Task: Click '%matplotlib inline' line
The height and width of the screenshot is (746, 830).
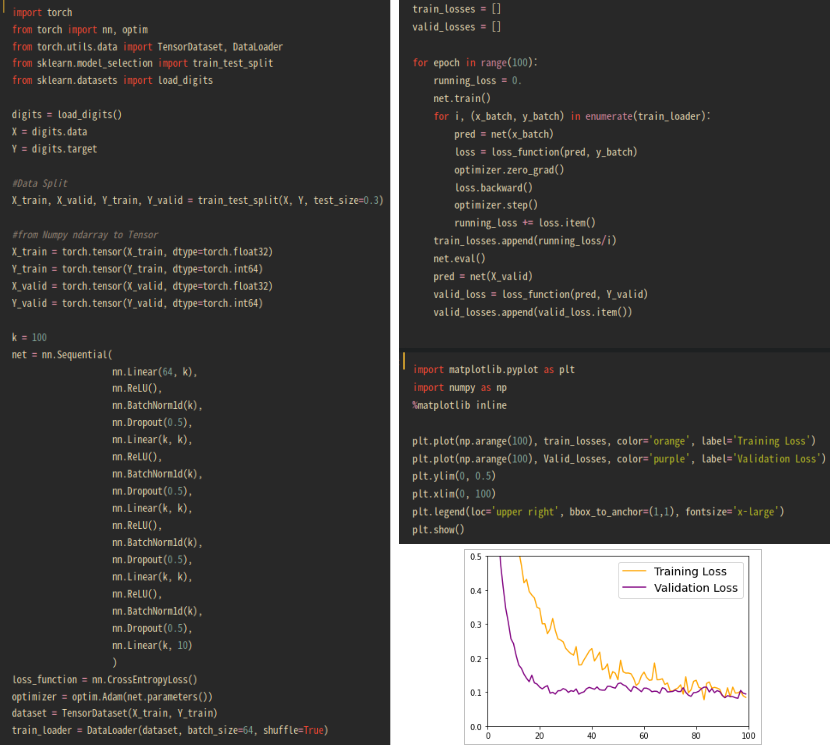Action: (x=460, y=405)
